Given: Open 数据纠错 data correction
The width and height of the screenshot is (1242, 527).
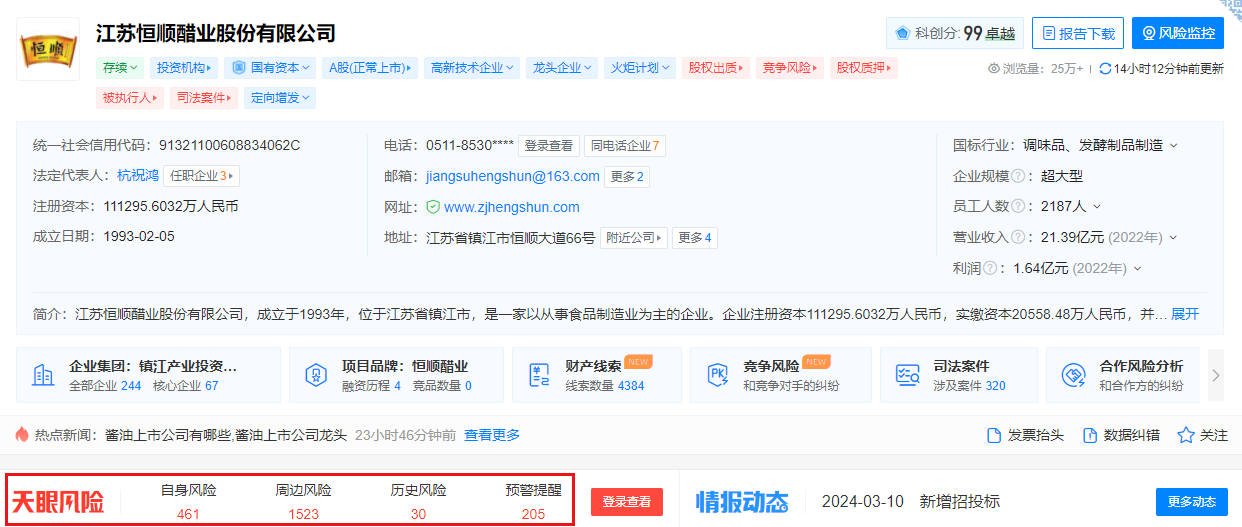Looking at the screenshot, I should point(1121,435).
